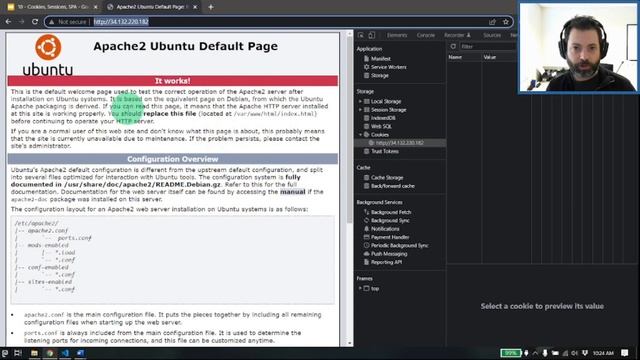The height and width of the screenshot is (360, 640).
Task: Expand the Session Storage tree node
Action: click(360, 110)
